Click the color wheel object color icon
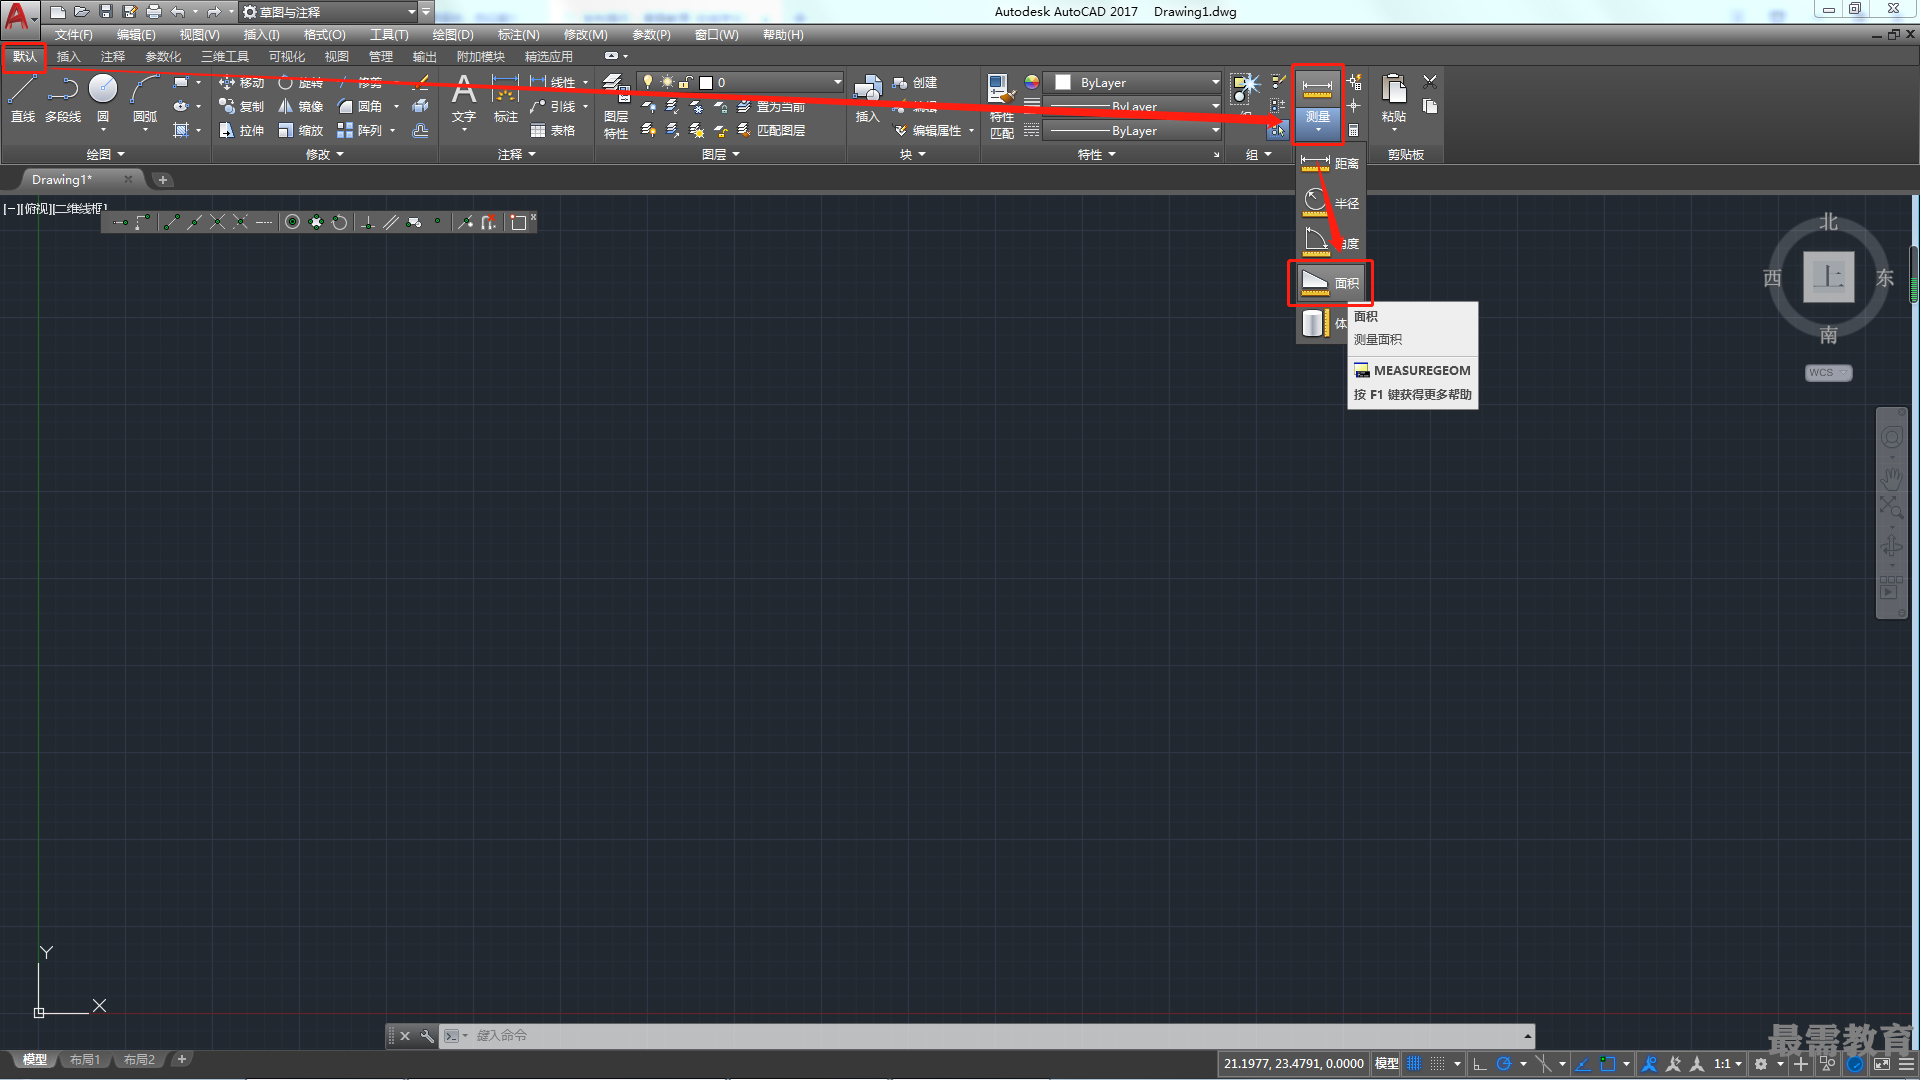The width and height of the screenshot is (1920, 1080). (1032, 83)
